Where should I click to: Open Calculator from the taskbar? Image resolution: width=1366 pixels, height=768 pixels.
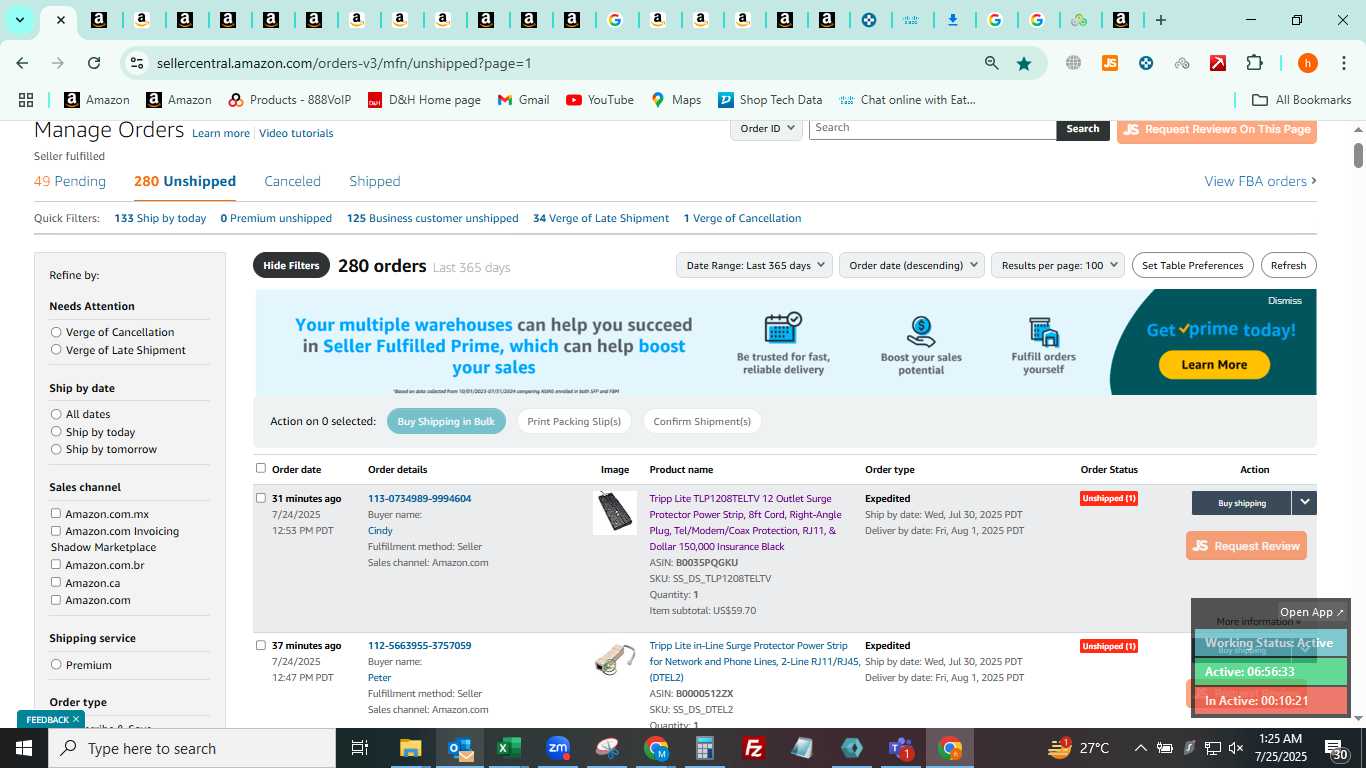click(x=705, y=748)
